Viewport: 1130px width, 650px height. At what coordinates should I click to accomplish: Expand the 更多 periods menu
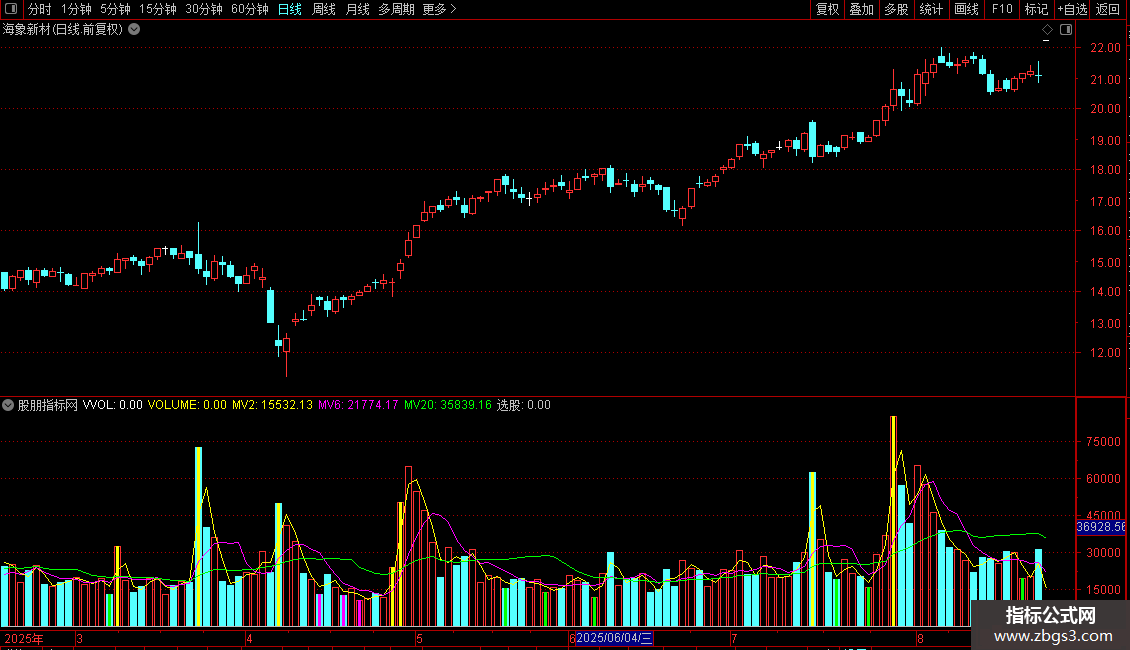440,9
